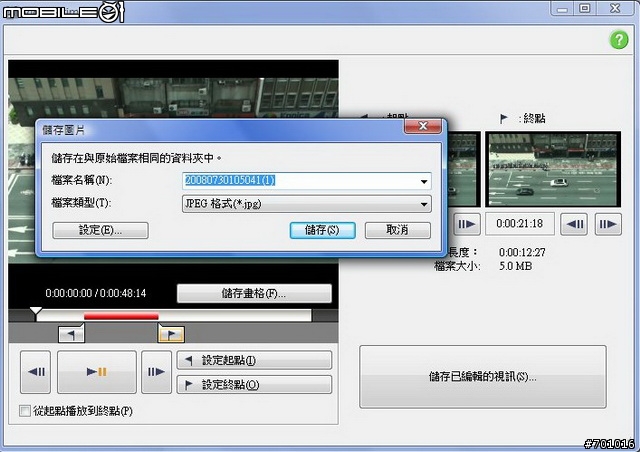Close the 儲存圖片 dialog

[x=423, y=126]
